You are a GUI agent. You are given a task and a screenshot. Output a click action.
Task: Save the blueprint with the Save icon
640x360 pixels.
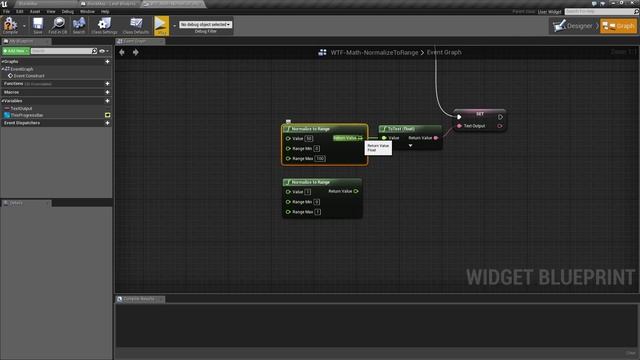[x=38, y=24]
